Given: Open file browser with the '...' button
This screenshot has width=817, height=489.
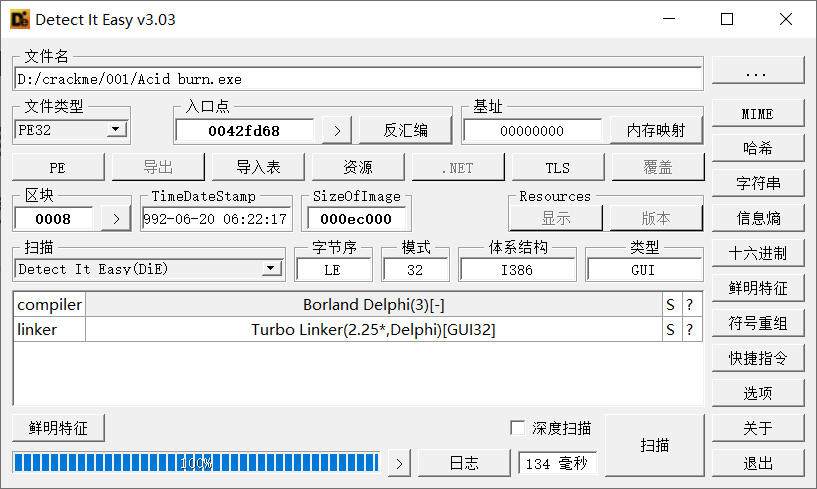Looking at the screenshot, I should coord(758,70).
